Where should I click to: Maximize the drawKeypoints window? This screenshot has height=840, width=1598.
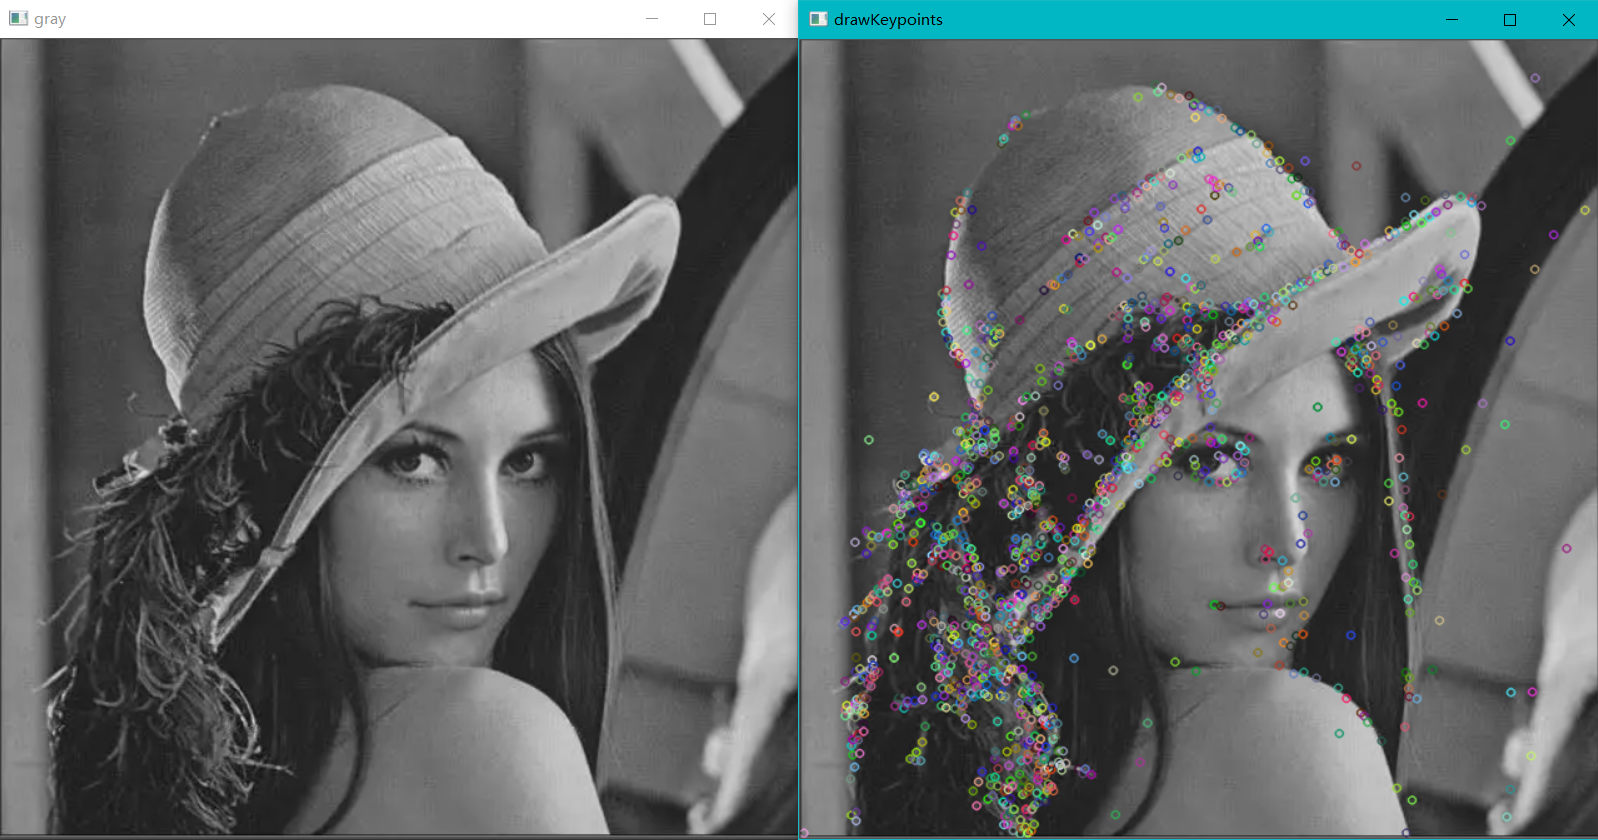coord(1510,20)
